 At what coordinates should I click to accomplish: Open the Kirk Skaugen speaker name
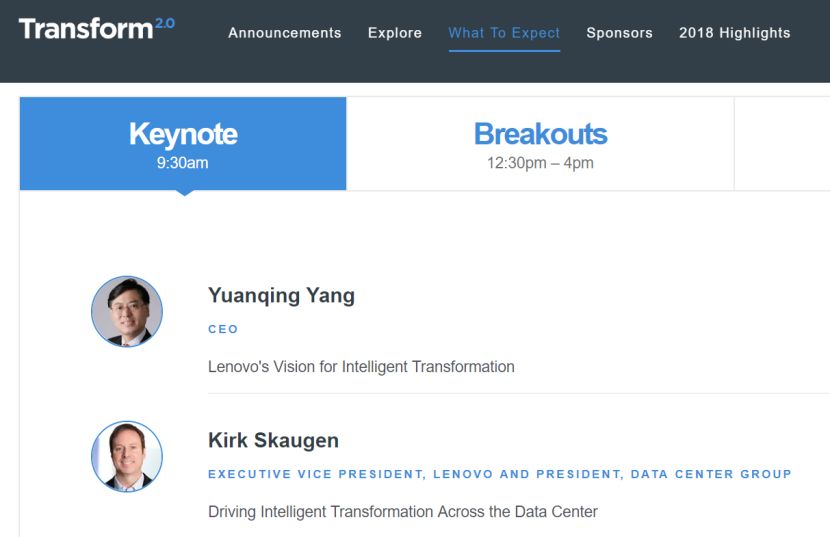pyautogui.click(x=273, y=440)
